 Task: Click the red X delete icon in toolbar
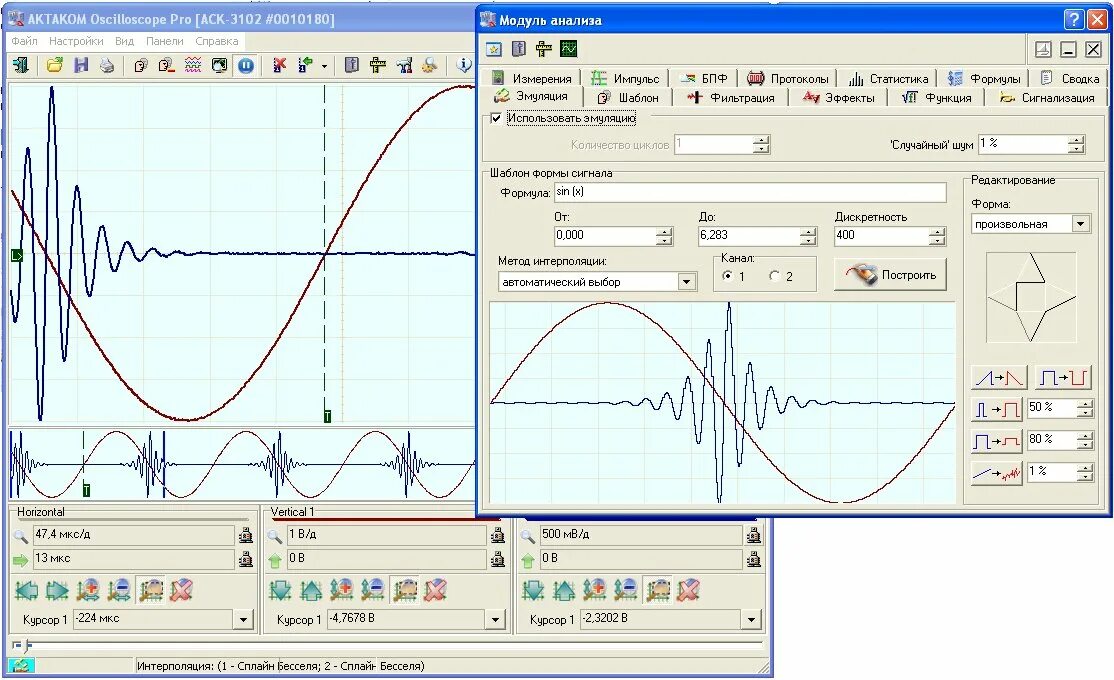point(279,65)
